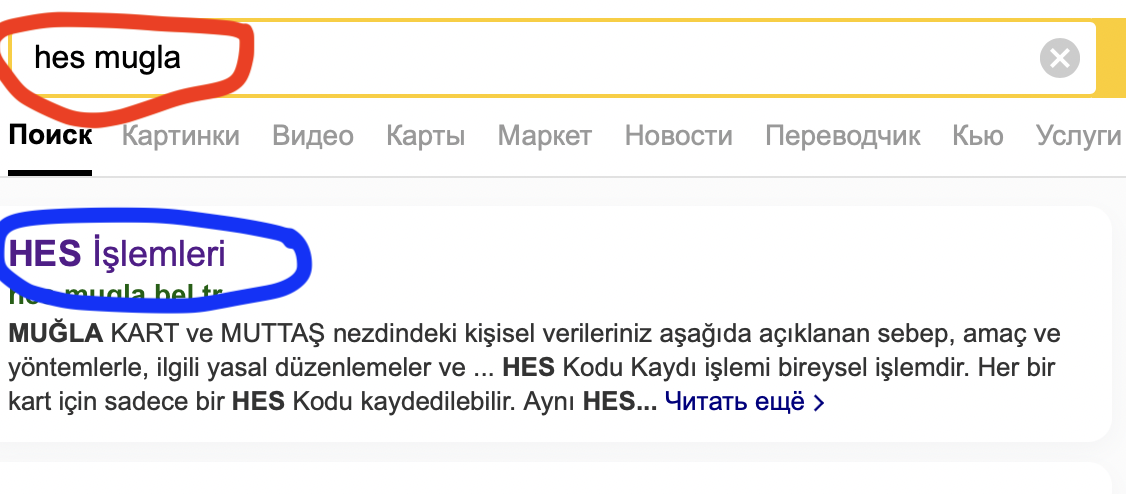This screenshot has width=1126, height=494.
Task: Click the green hes.mugla.bel.tr URL
Action: [115, 294]
